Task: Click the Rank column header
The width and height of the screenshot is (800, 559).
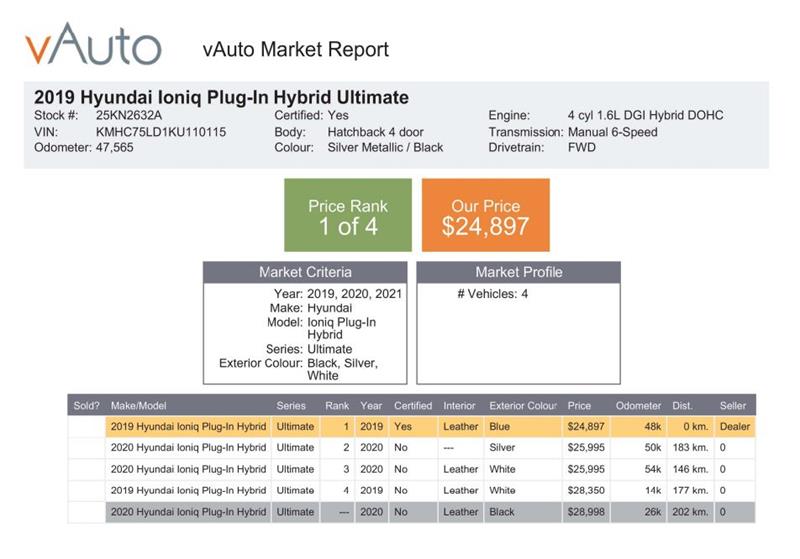Action: pos(337,406)
